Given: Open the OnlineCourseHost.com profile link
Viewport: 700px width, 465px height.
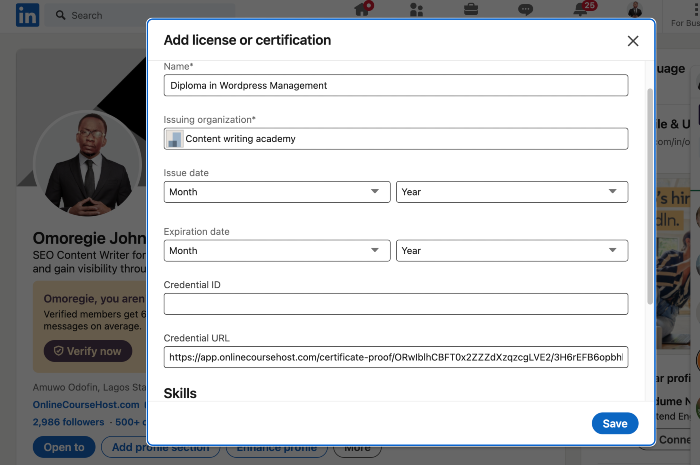Looking at the screenshot, I should pyautogui.click(x=86, y=405).
